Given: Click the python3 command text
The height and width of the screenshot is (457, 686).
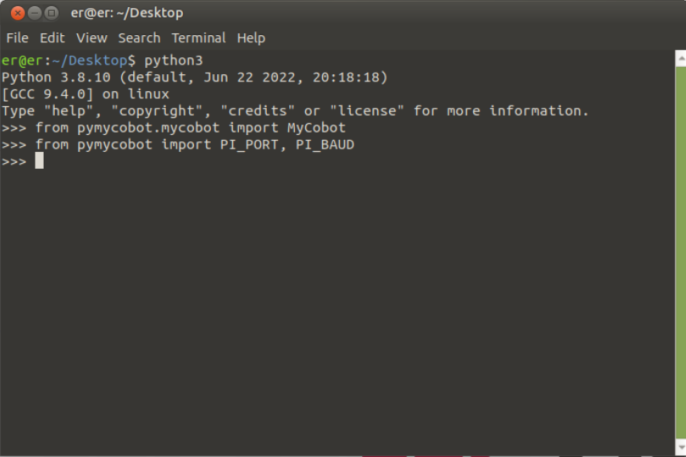Looking at the screenshot, I should coord(173,61).
